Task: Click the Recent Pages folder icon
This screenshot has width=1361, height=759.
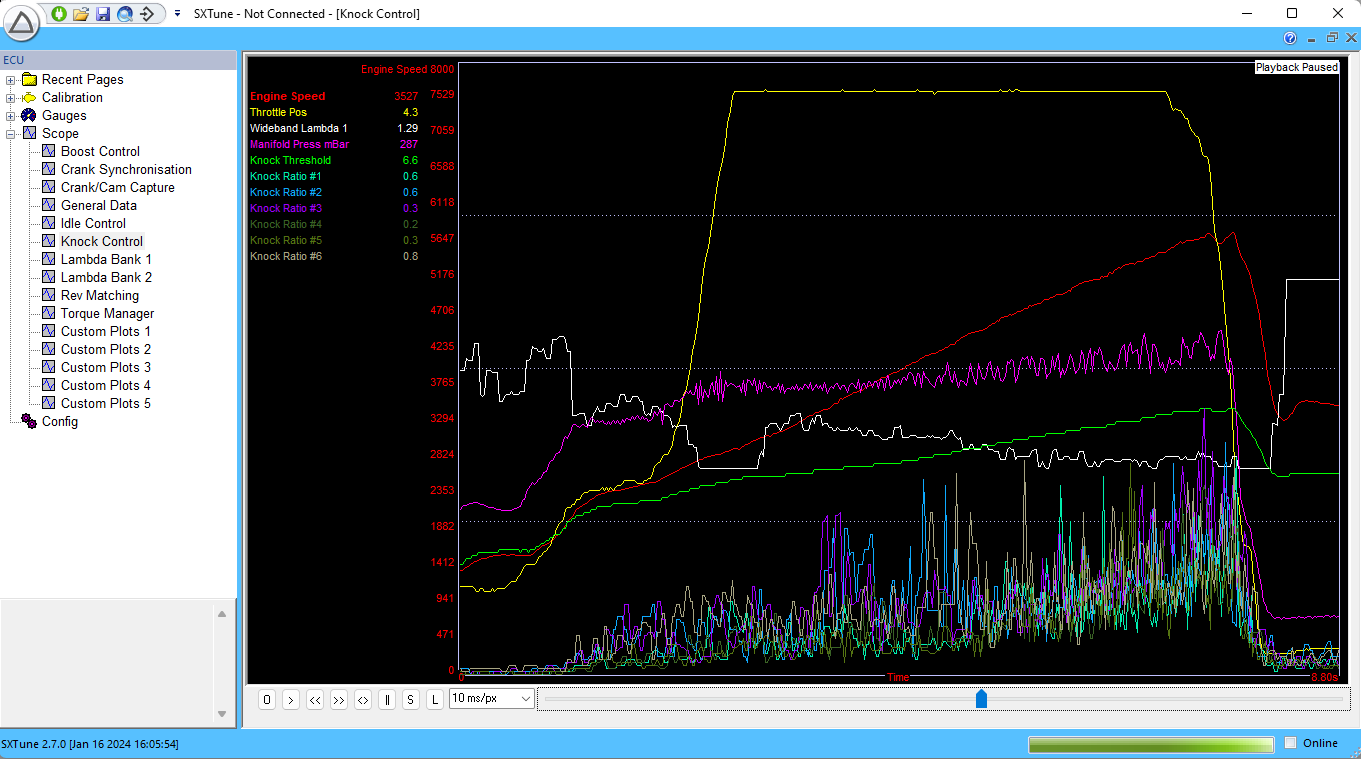Action: (29, 80)
